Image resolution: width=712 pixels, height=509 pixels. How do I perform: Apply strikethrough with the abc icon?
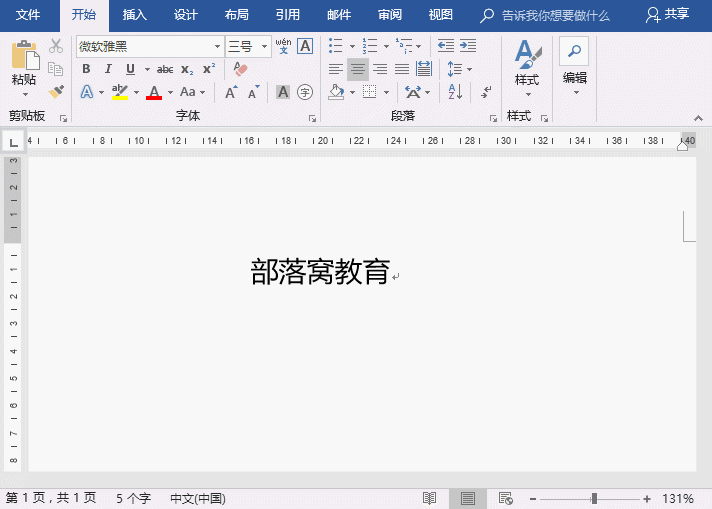[165, 69]
